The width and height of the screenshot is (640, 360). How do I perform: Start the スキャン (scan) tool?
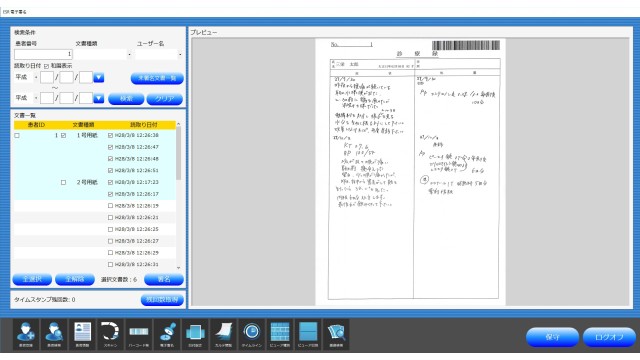[x=110, y=334]
